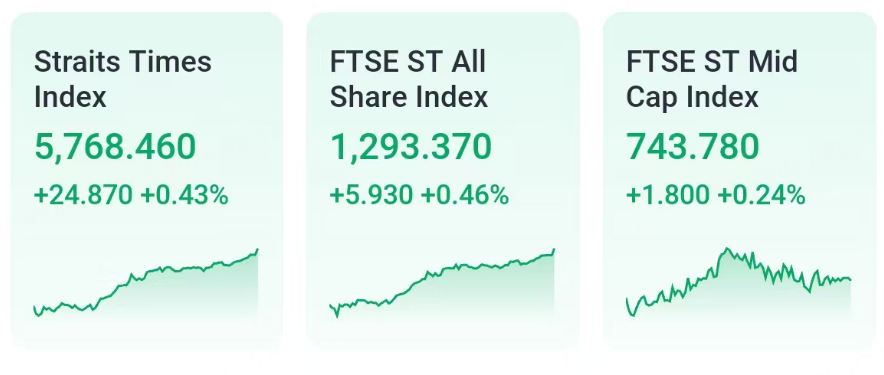884x375 pixels.
Task: Open the FTSE ST All Share Index card
Action: [443, 180]
